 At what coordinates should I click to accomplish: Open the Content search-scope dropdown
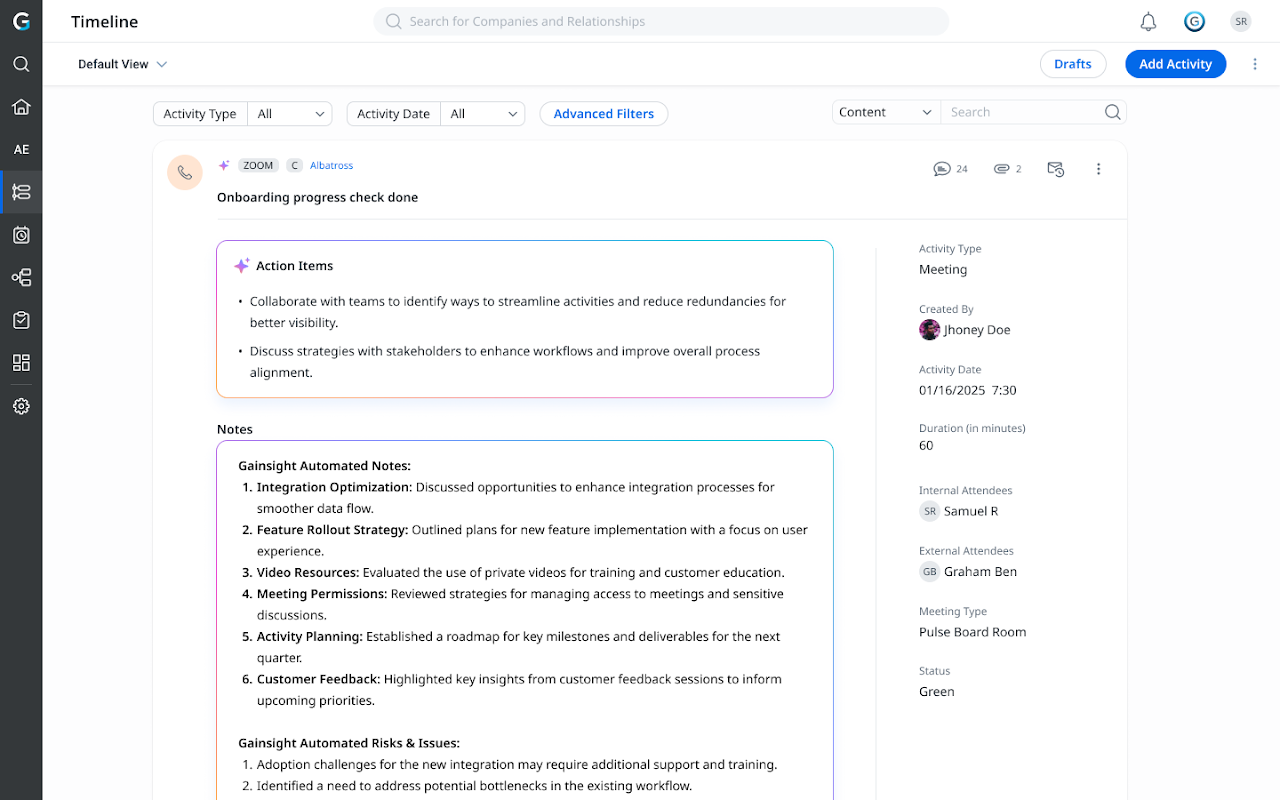(x=886, y=112)
